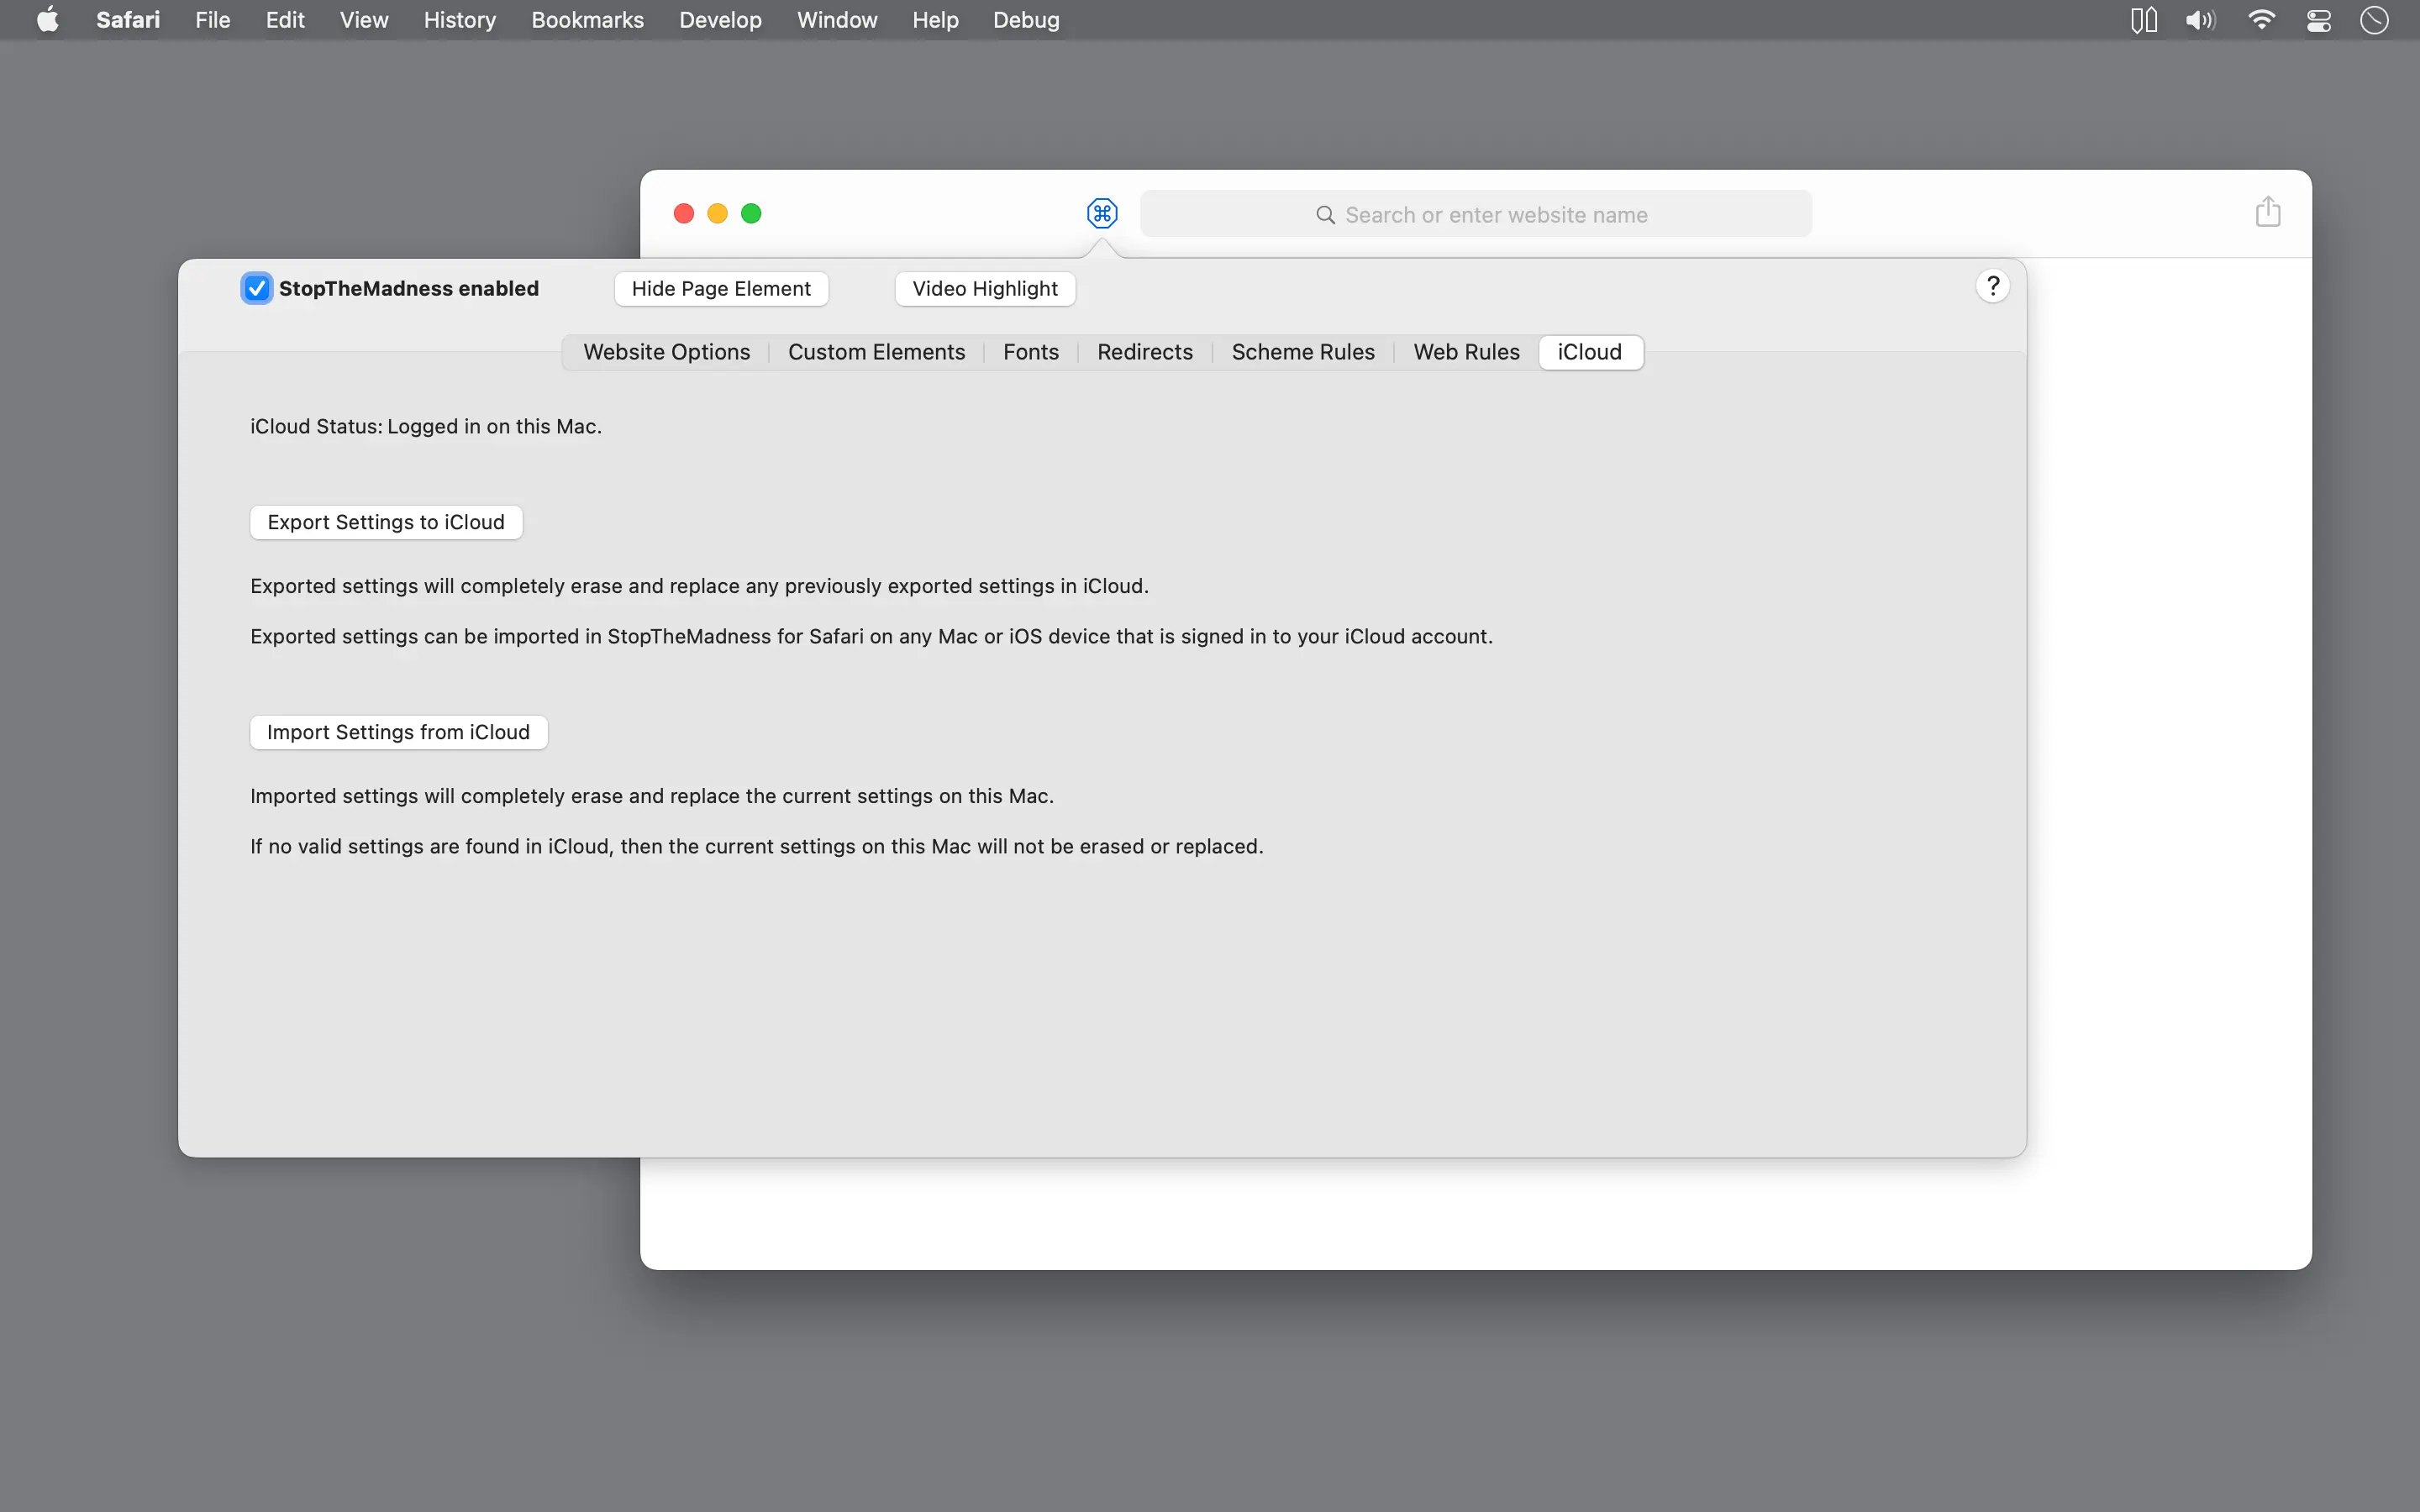Open the Bookmarks menu
The image size is (2420, 1512).
(x=587, y=20)
